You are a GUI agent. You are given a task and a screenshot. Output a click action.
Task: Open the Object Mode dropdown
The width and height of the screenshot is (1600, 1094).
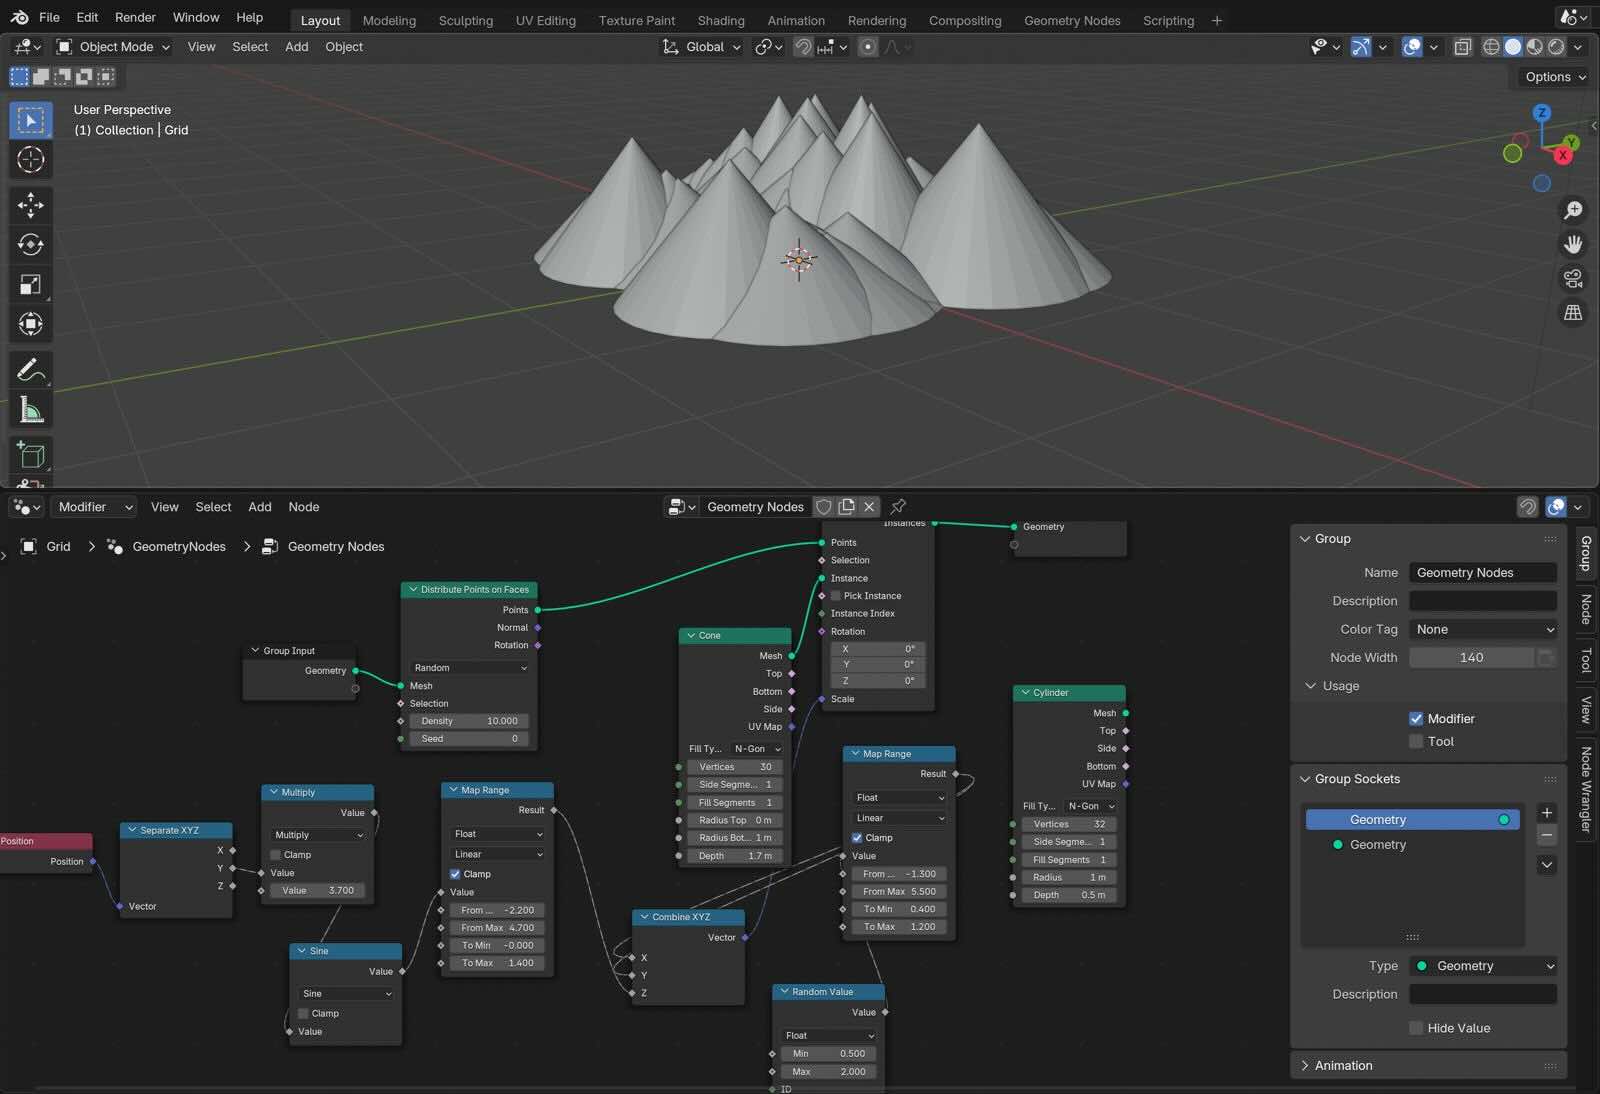[x=114, y=47]
